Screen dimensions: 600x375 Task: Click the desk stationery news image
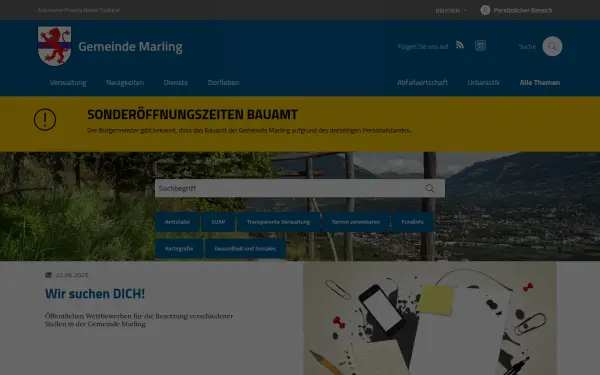tap(430, 318)
